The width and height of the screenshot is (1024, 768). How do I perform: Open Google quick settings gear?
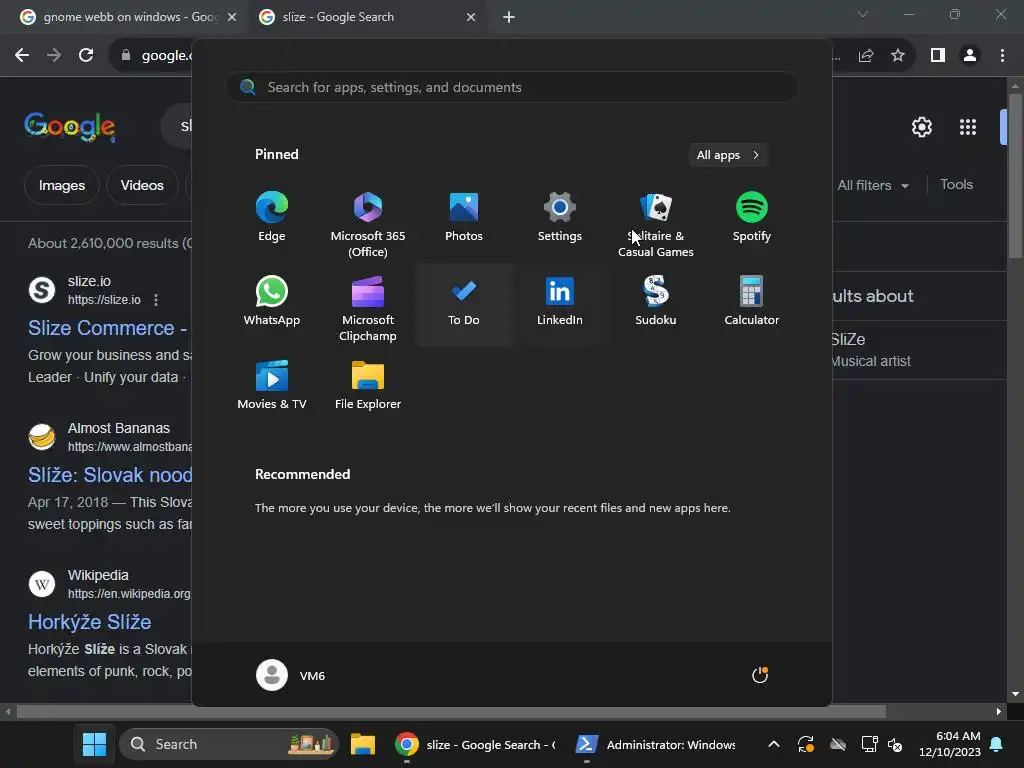point(921,127)
